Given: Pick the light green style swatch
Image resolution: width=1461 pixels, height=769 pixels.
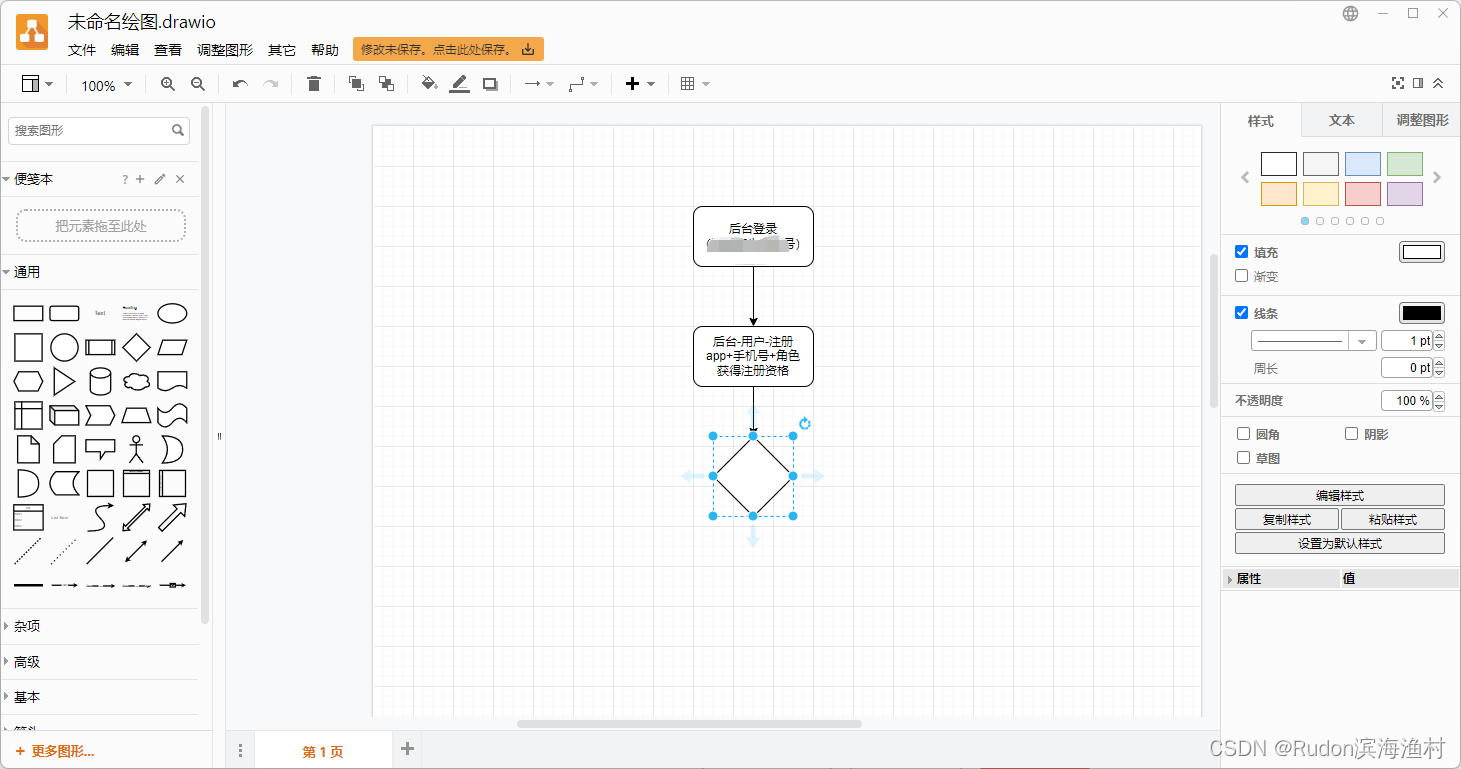Looking at the screenshot, I should [1405, 164].
